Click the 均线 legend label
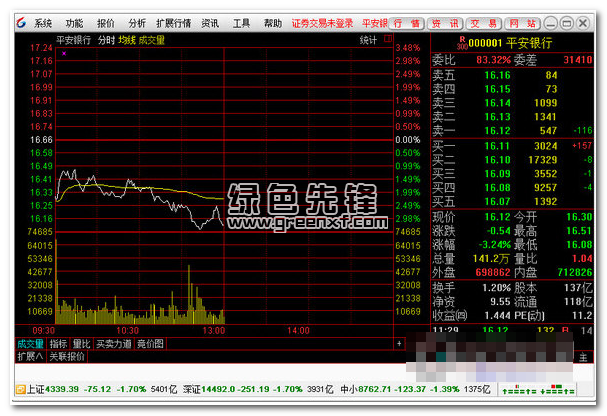 (127, 40)
